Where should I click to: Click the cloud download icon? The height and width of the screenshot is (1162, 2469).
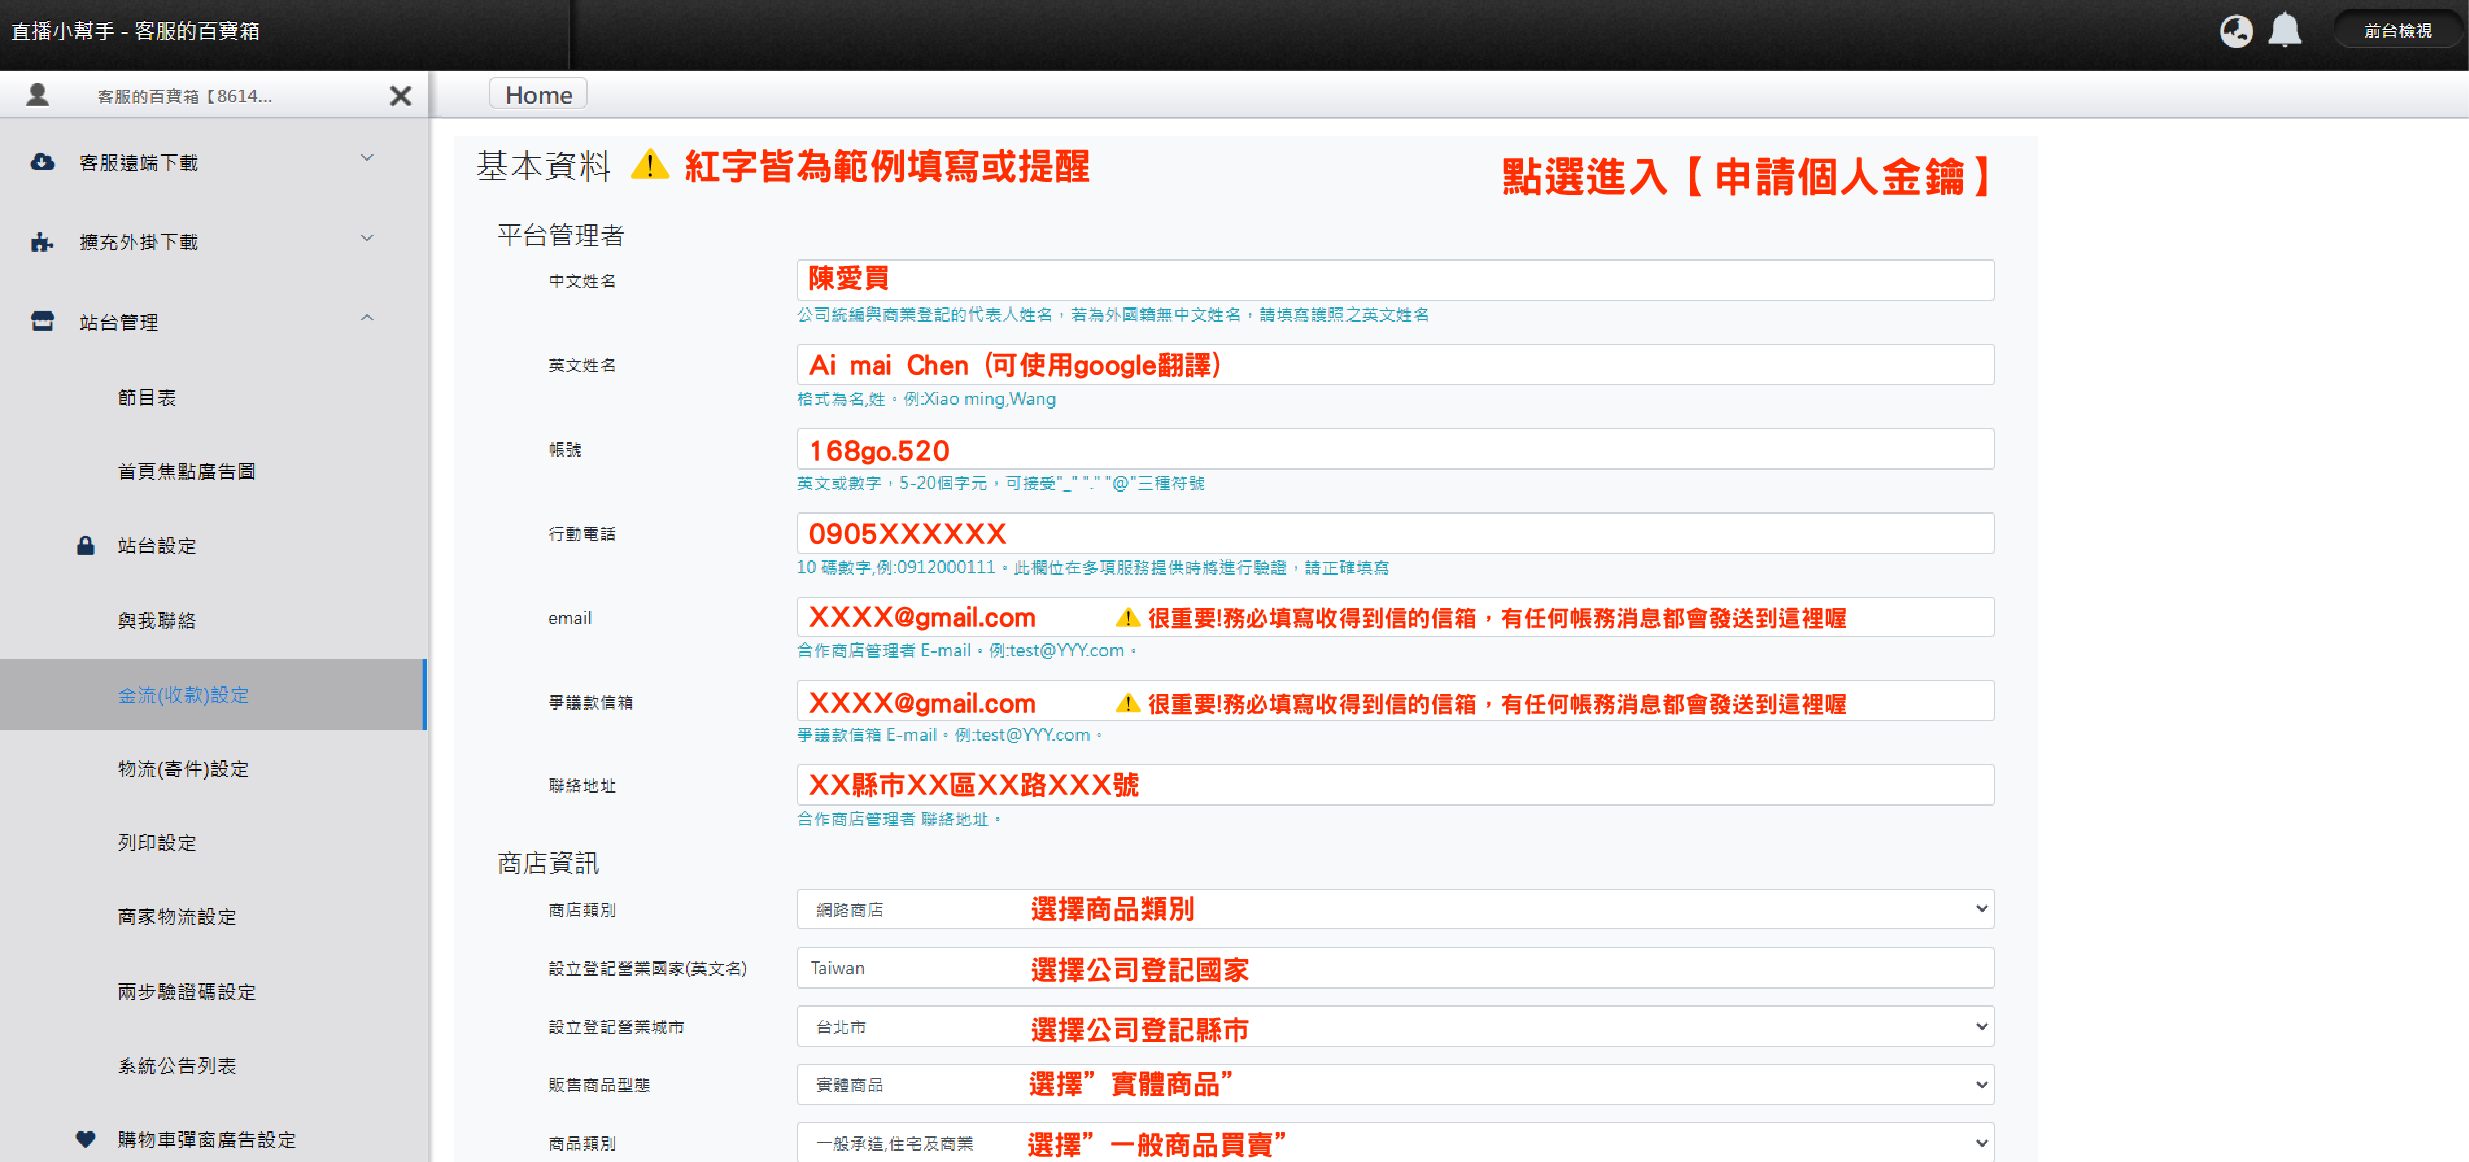[x=42, y=162]
